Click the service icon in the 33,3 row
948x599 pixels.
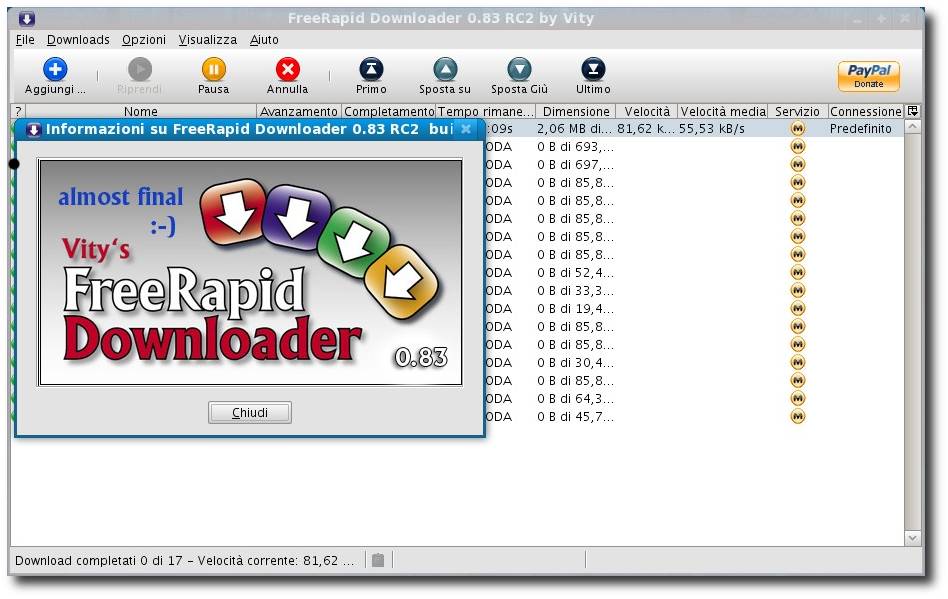[x=797, y=290]
